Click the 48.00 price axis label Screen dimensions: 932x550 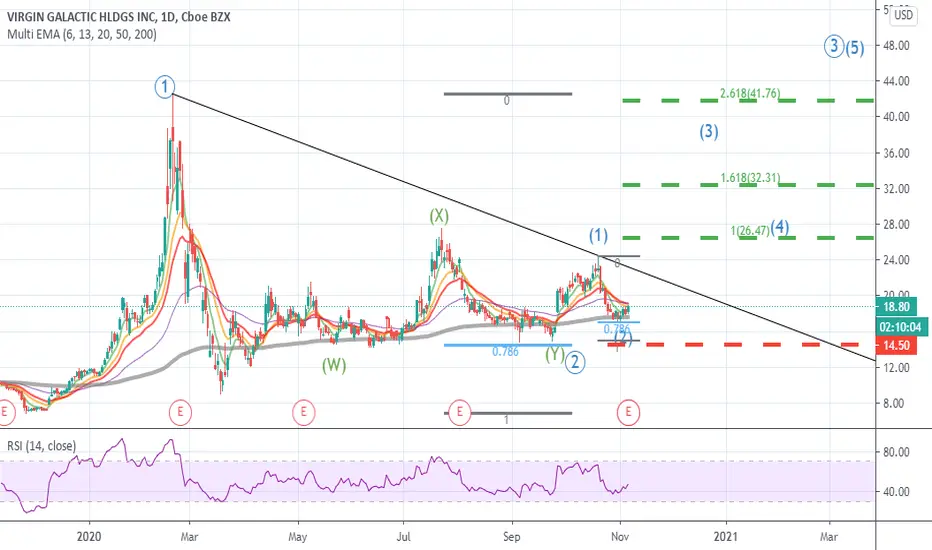tap(896, 46)
